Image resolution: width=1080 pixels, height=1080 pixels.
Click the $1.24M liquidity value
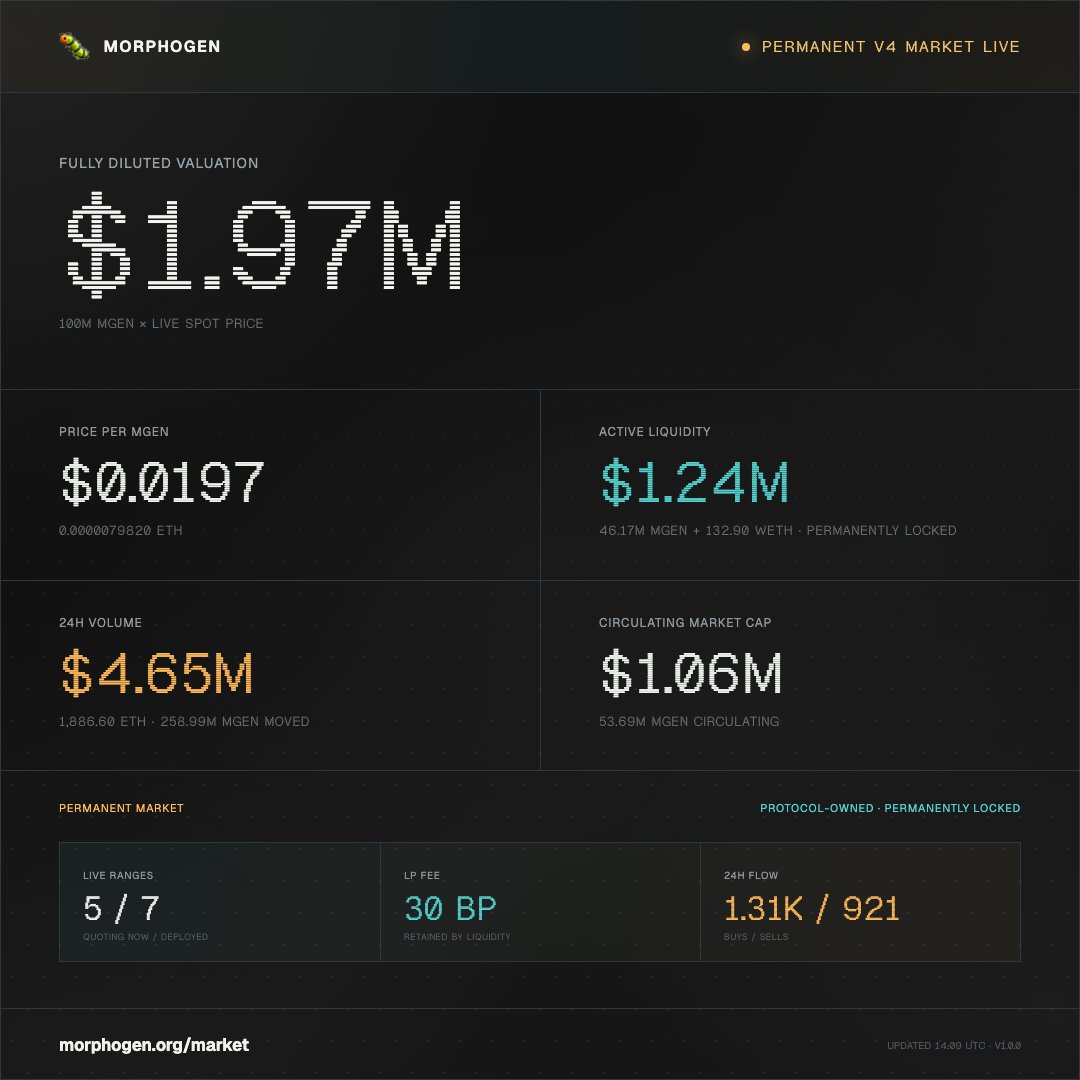[x=694, y=481]
